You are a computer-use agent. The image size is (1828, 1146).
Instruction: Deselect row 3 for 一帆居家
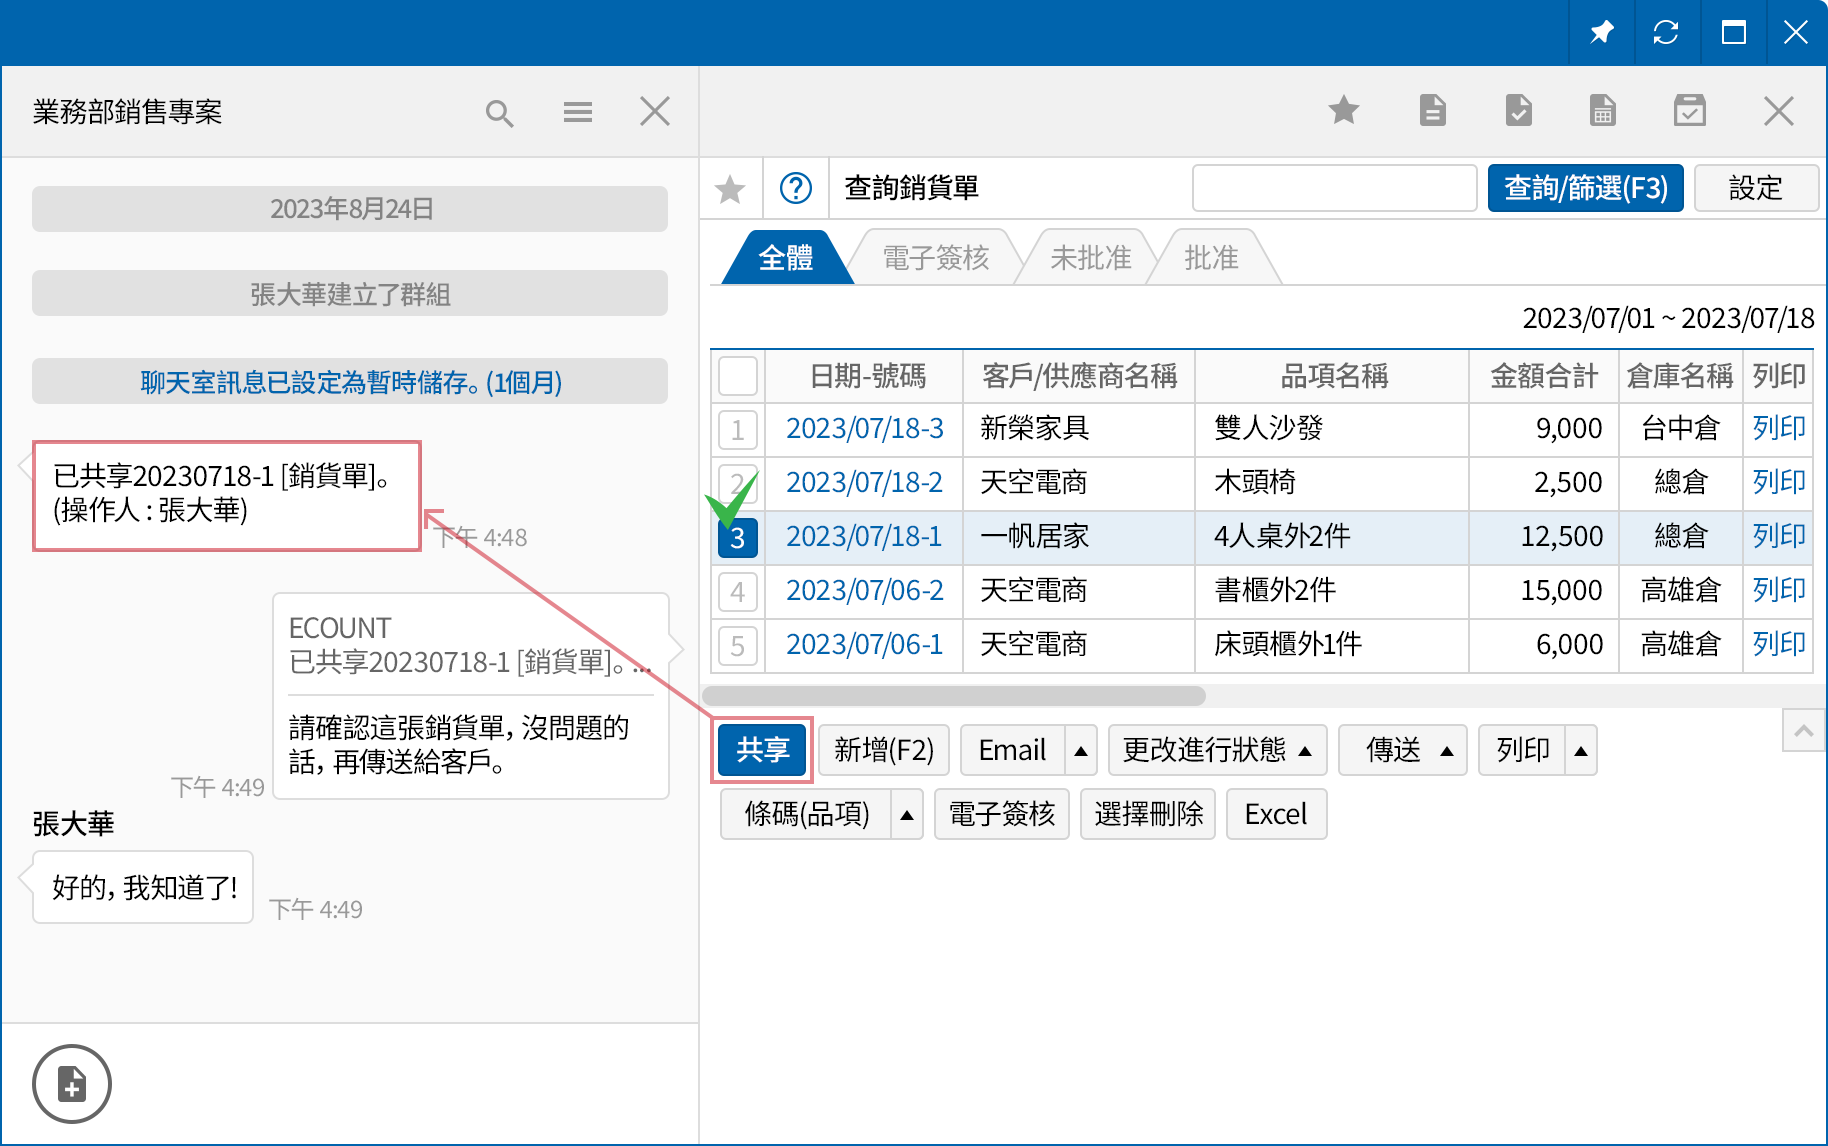(737, 537)
